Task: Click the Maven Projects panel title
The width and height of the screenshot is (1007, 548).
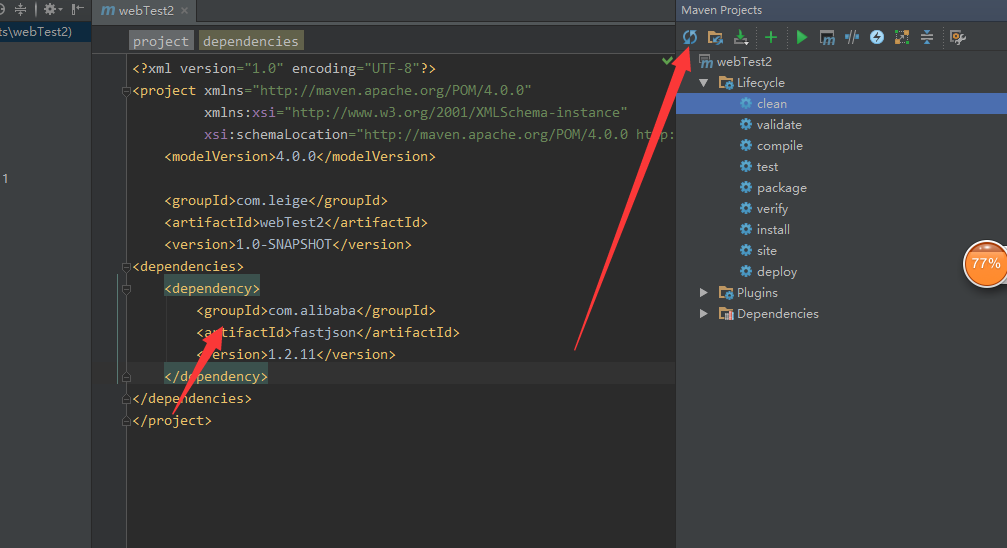Action: tap(721, 10)
